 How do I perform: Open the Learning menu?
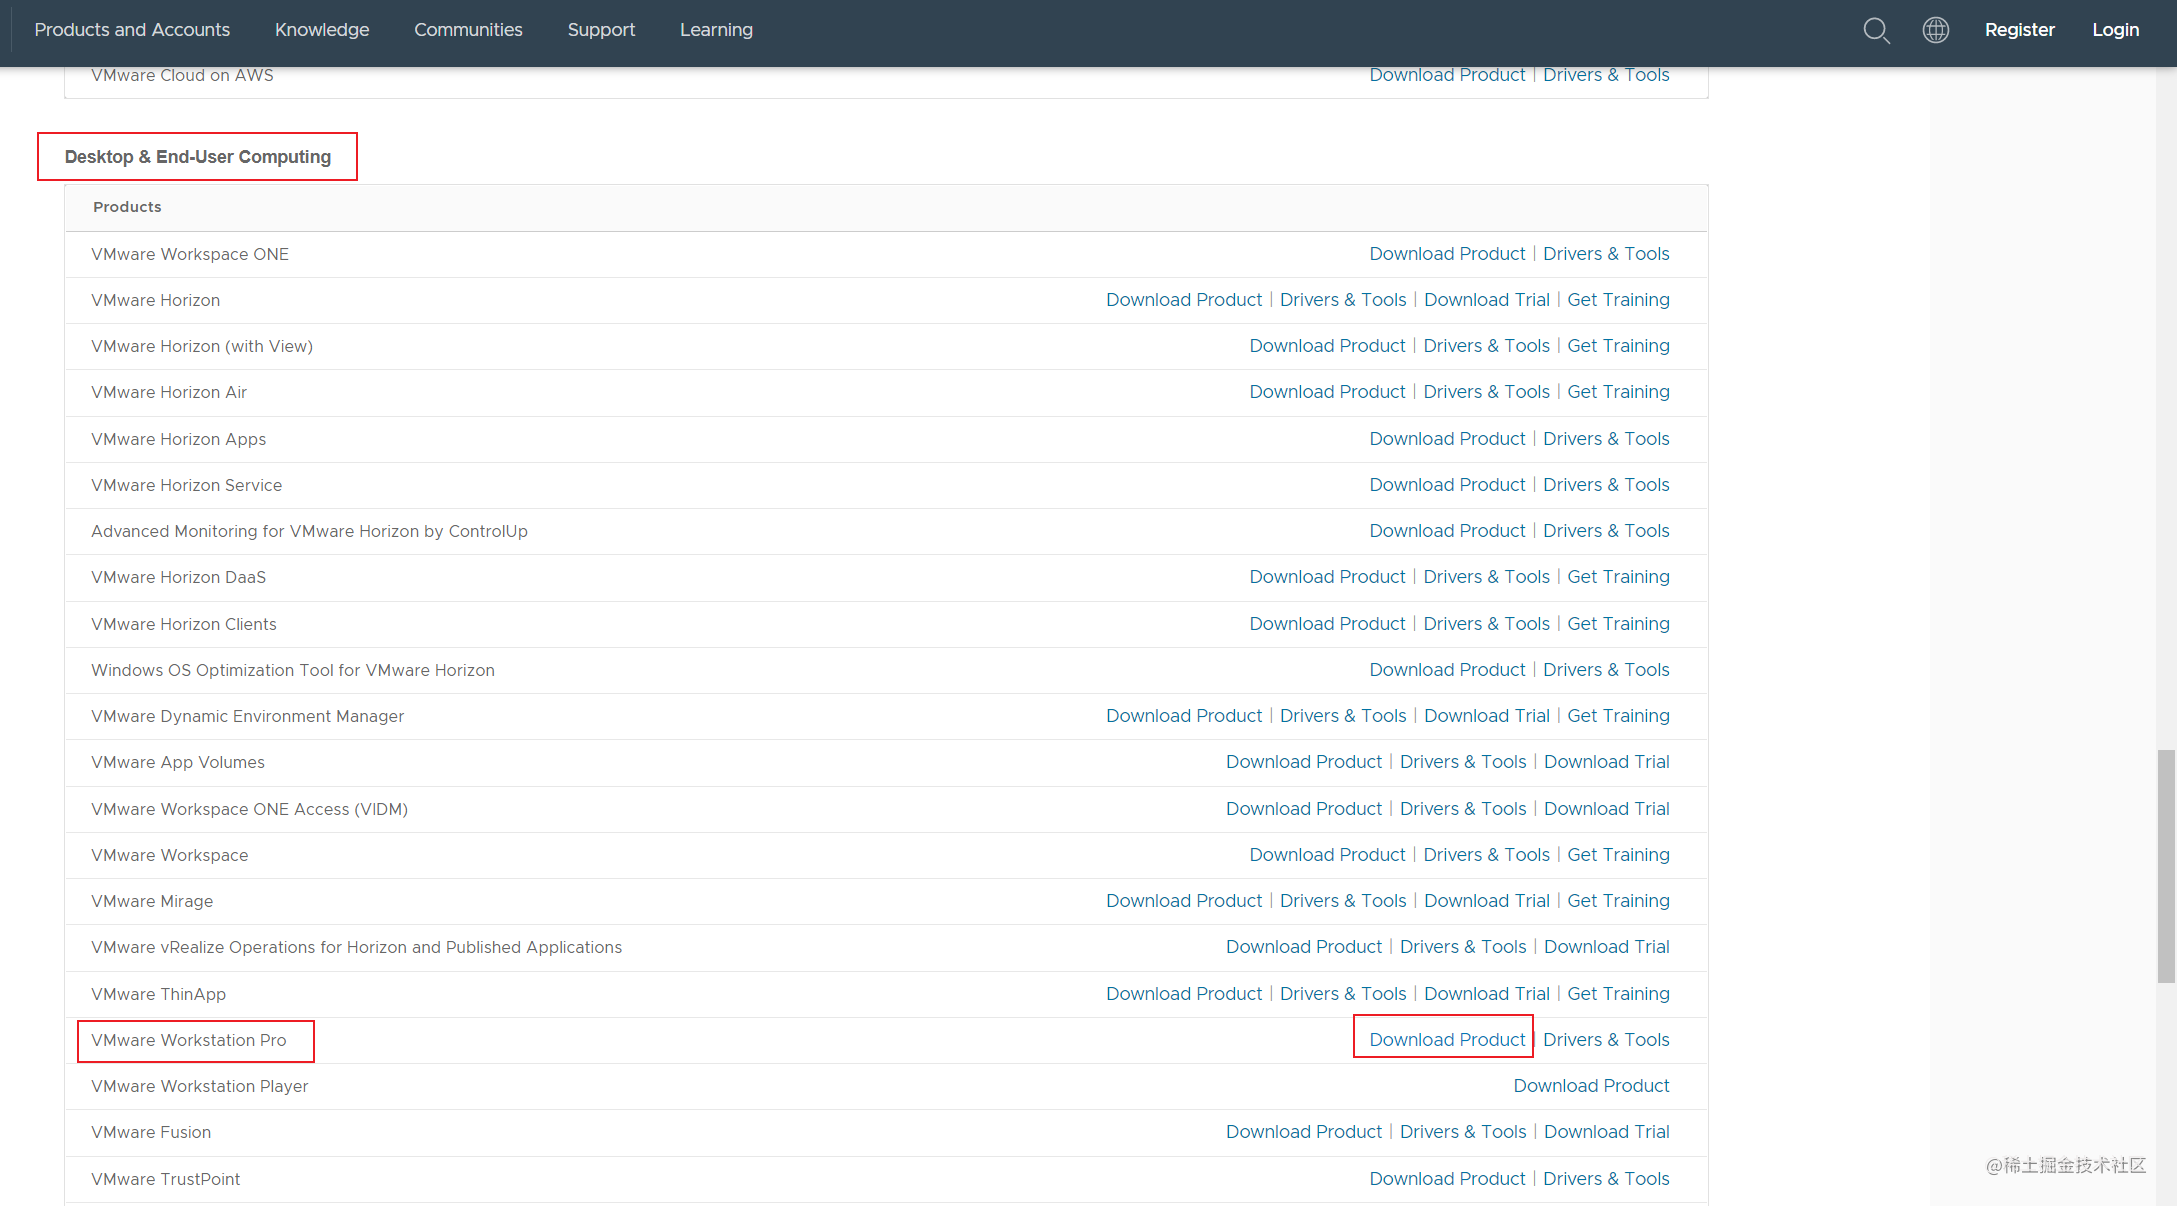tap(716, 30)
